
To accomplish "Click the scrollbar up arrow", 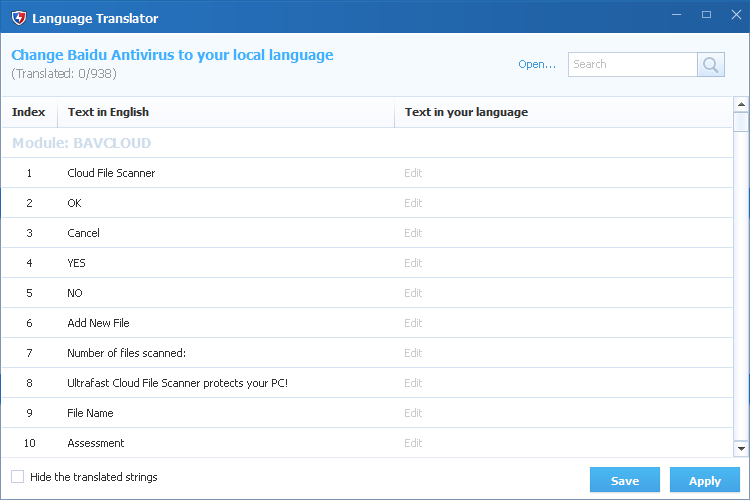I will (741, 104).
